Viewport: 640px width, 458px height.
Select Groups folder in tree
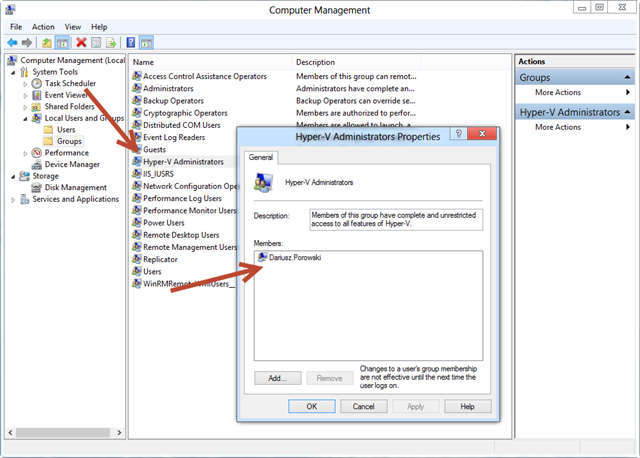coord(63,141)
